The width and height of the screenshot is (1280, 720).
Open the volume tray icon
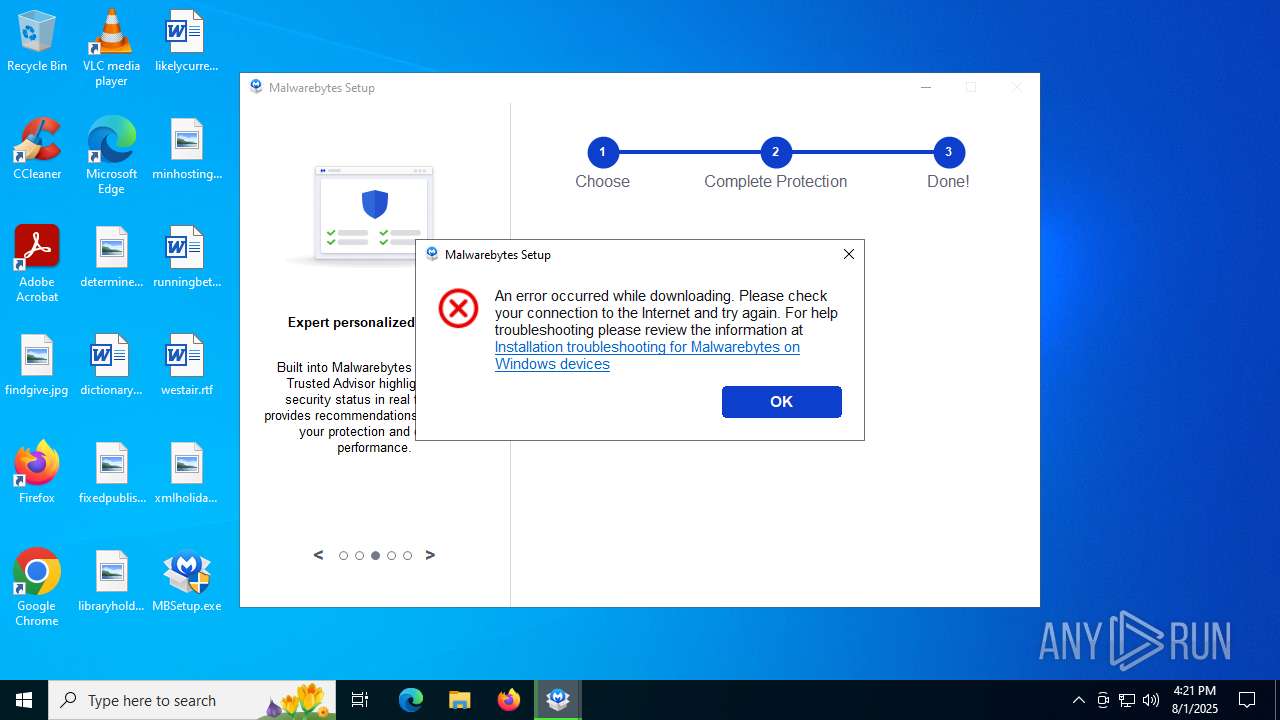1151,700
